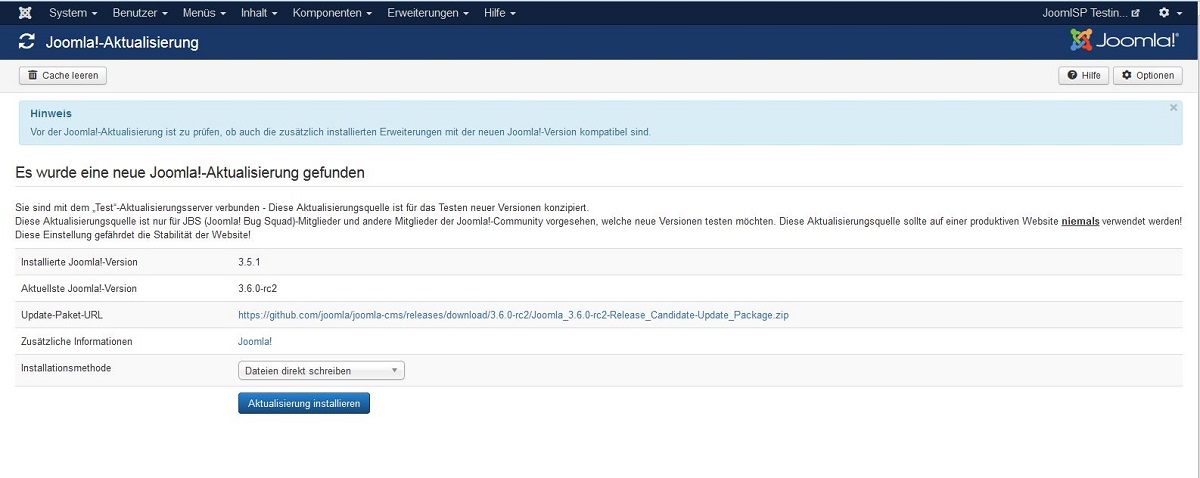The image size is (1200, 478).
Task: Open the Menüs menu
Action: (x=204, y=13)
